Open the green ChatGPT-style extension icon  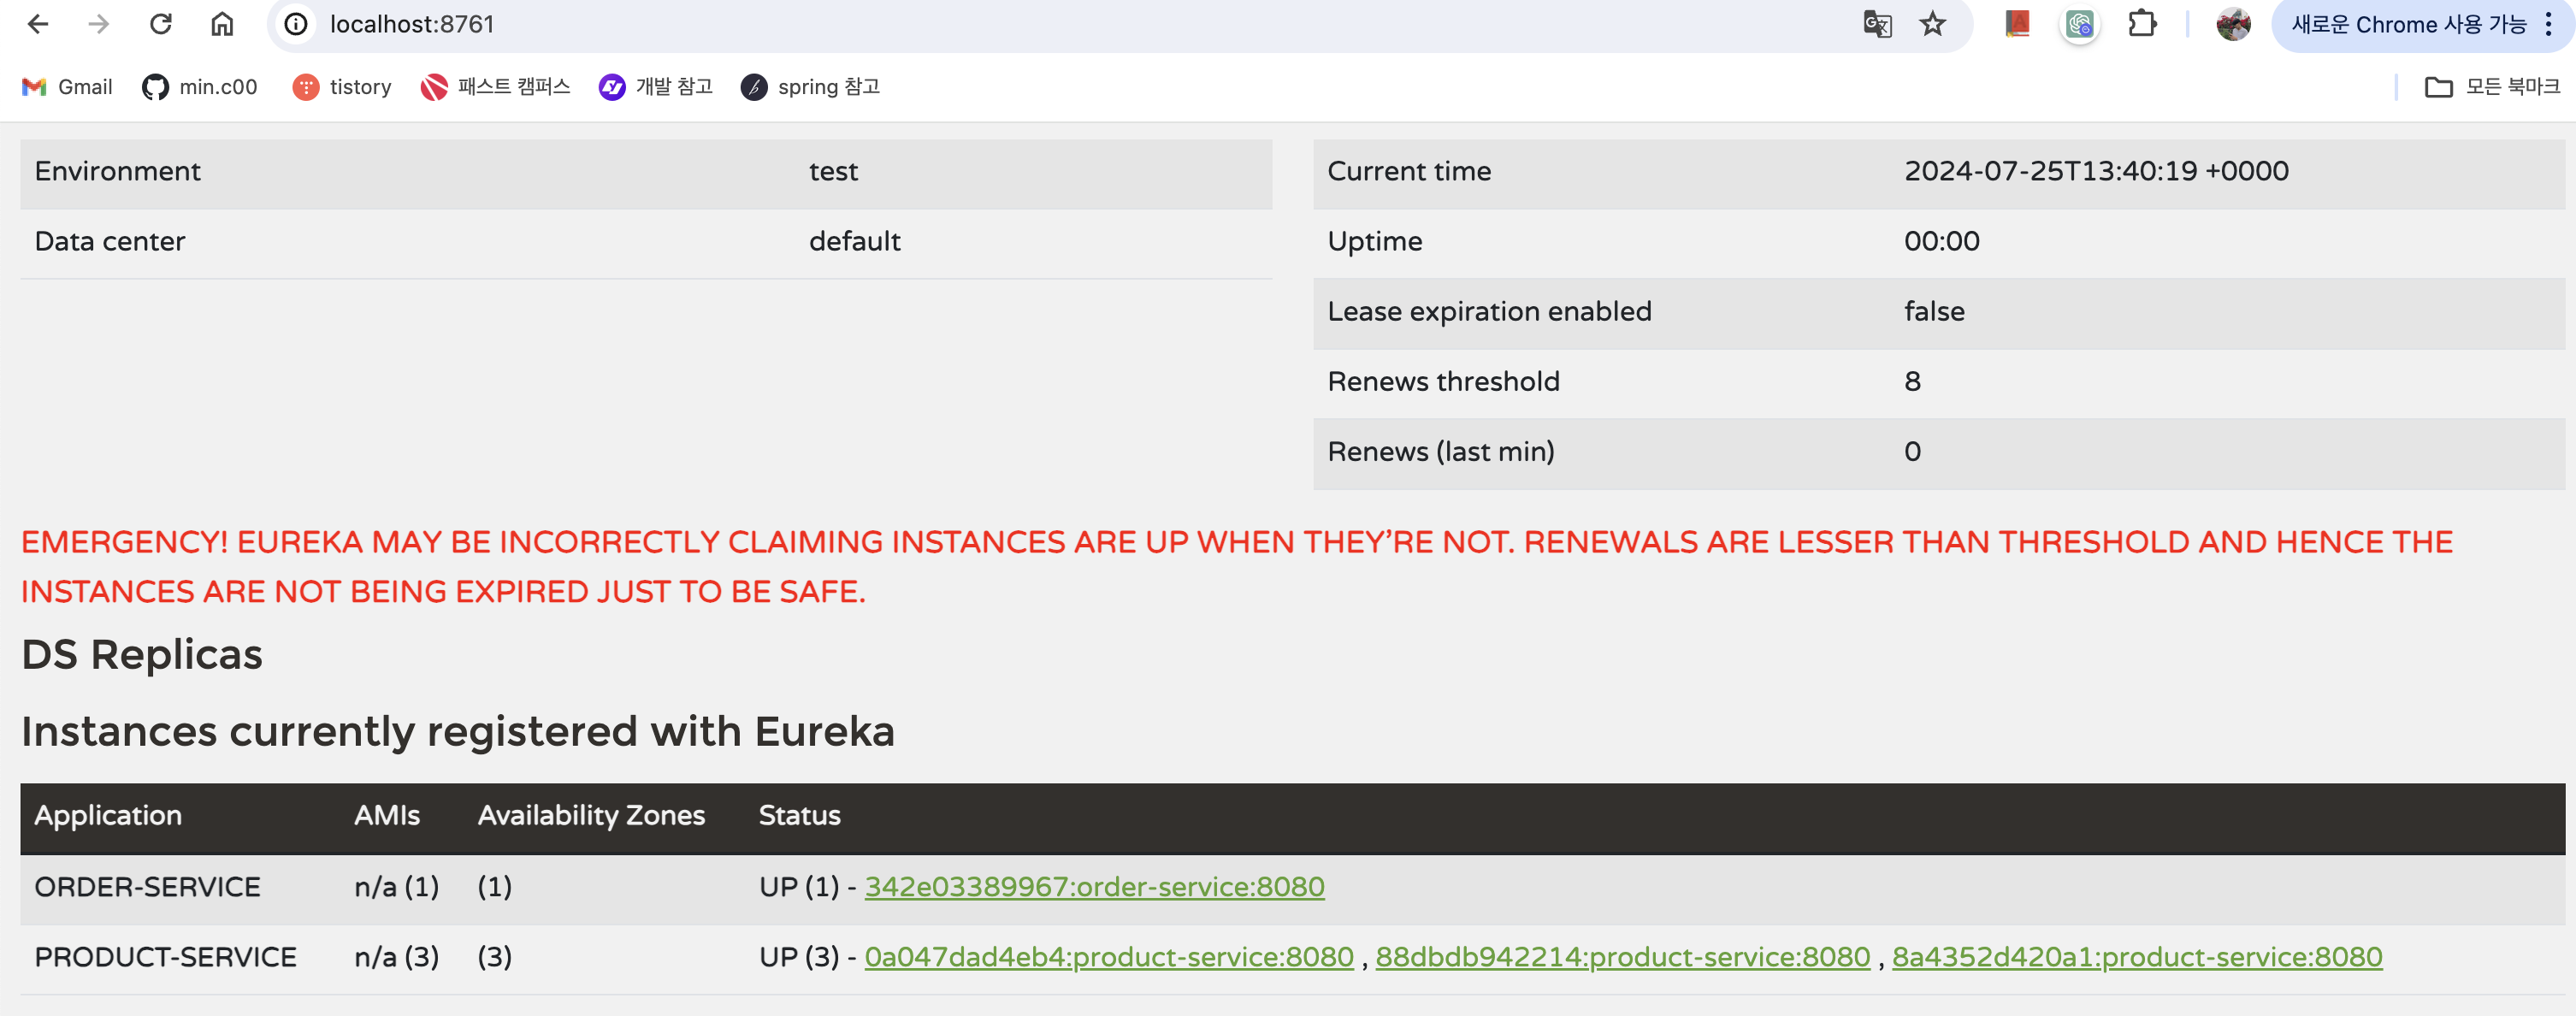[2080, 24]
